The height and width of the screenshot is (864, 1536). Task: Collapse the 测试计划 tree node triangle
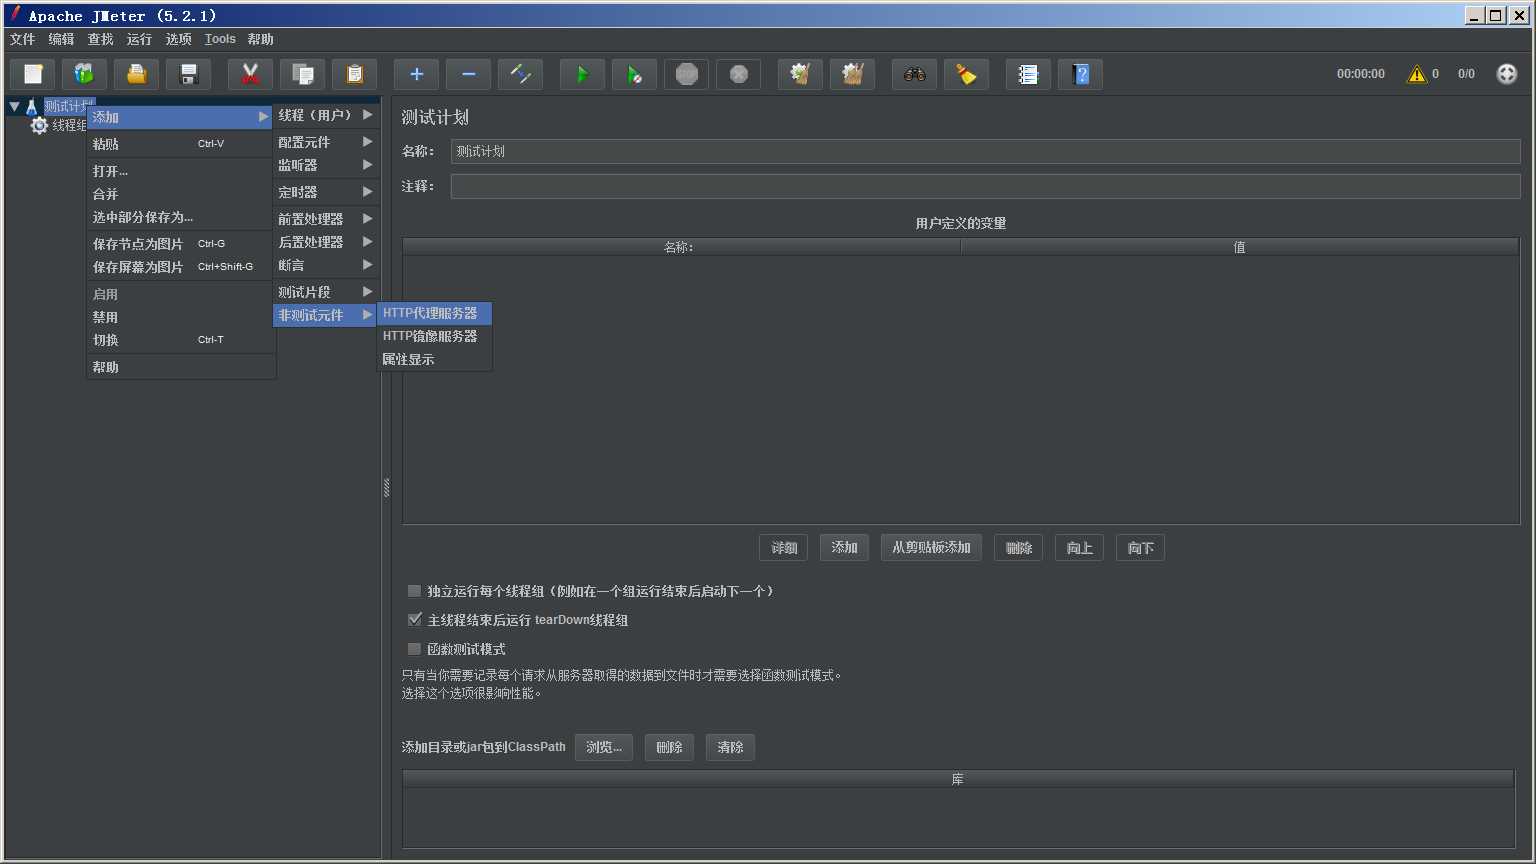[x=14, y=106]
